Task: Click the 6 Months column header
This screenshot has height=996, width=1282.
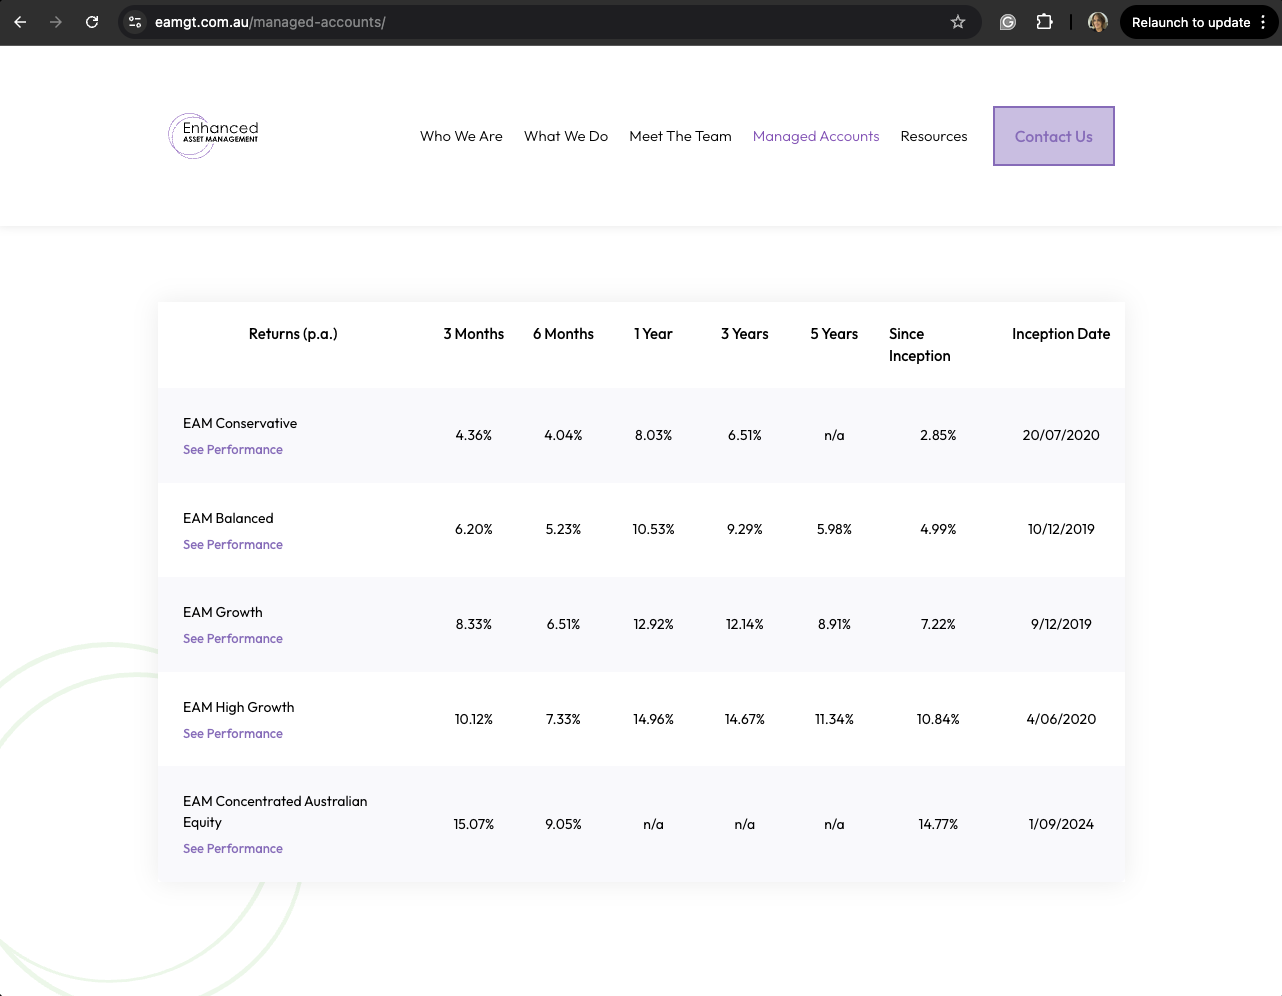Action: click(563, 334)
